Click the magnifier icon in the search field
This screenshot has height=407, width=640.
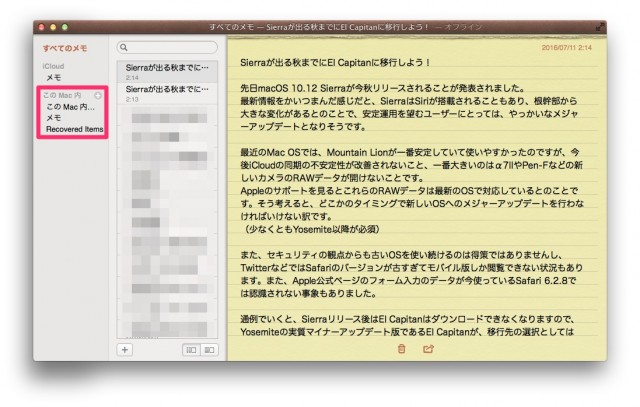tap(124, 48)
